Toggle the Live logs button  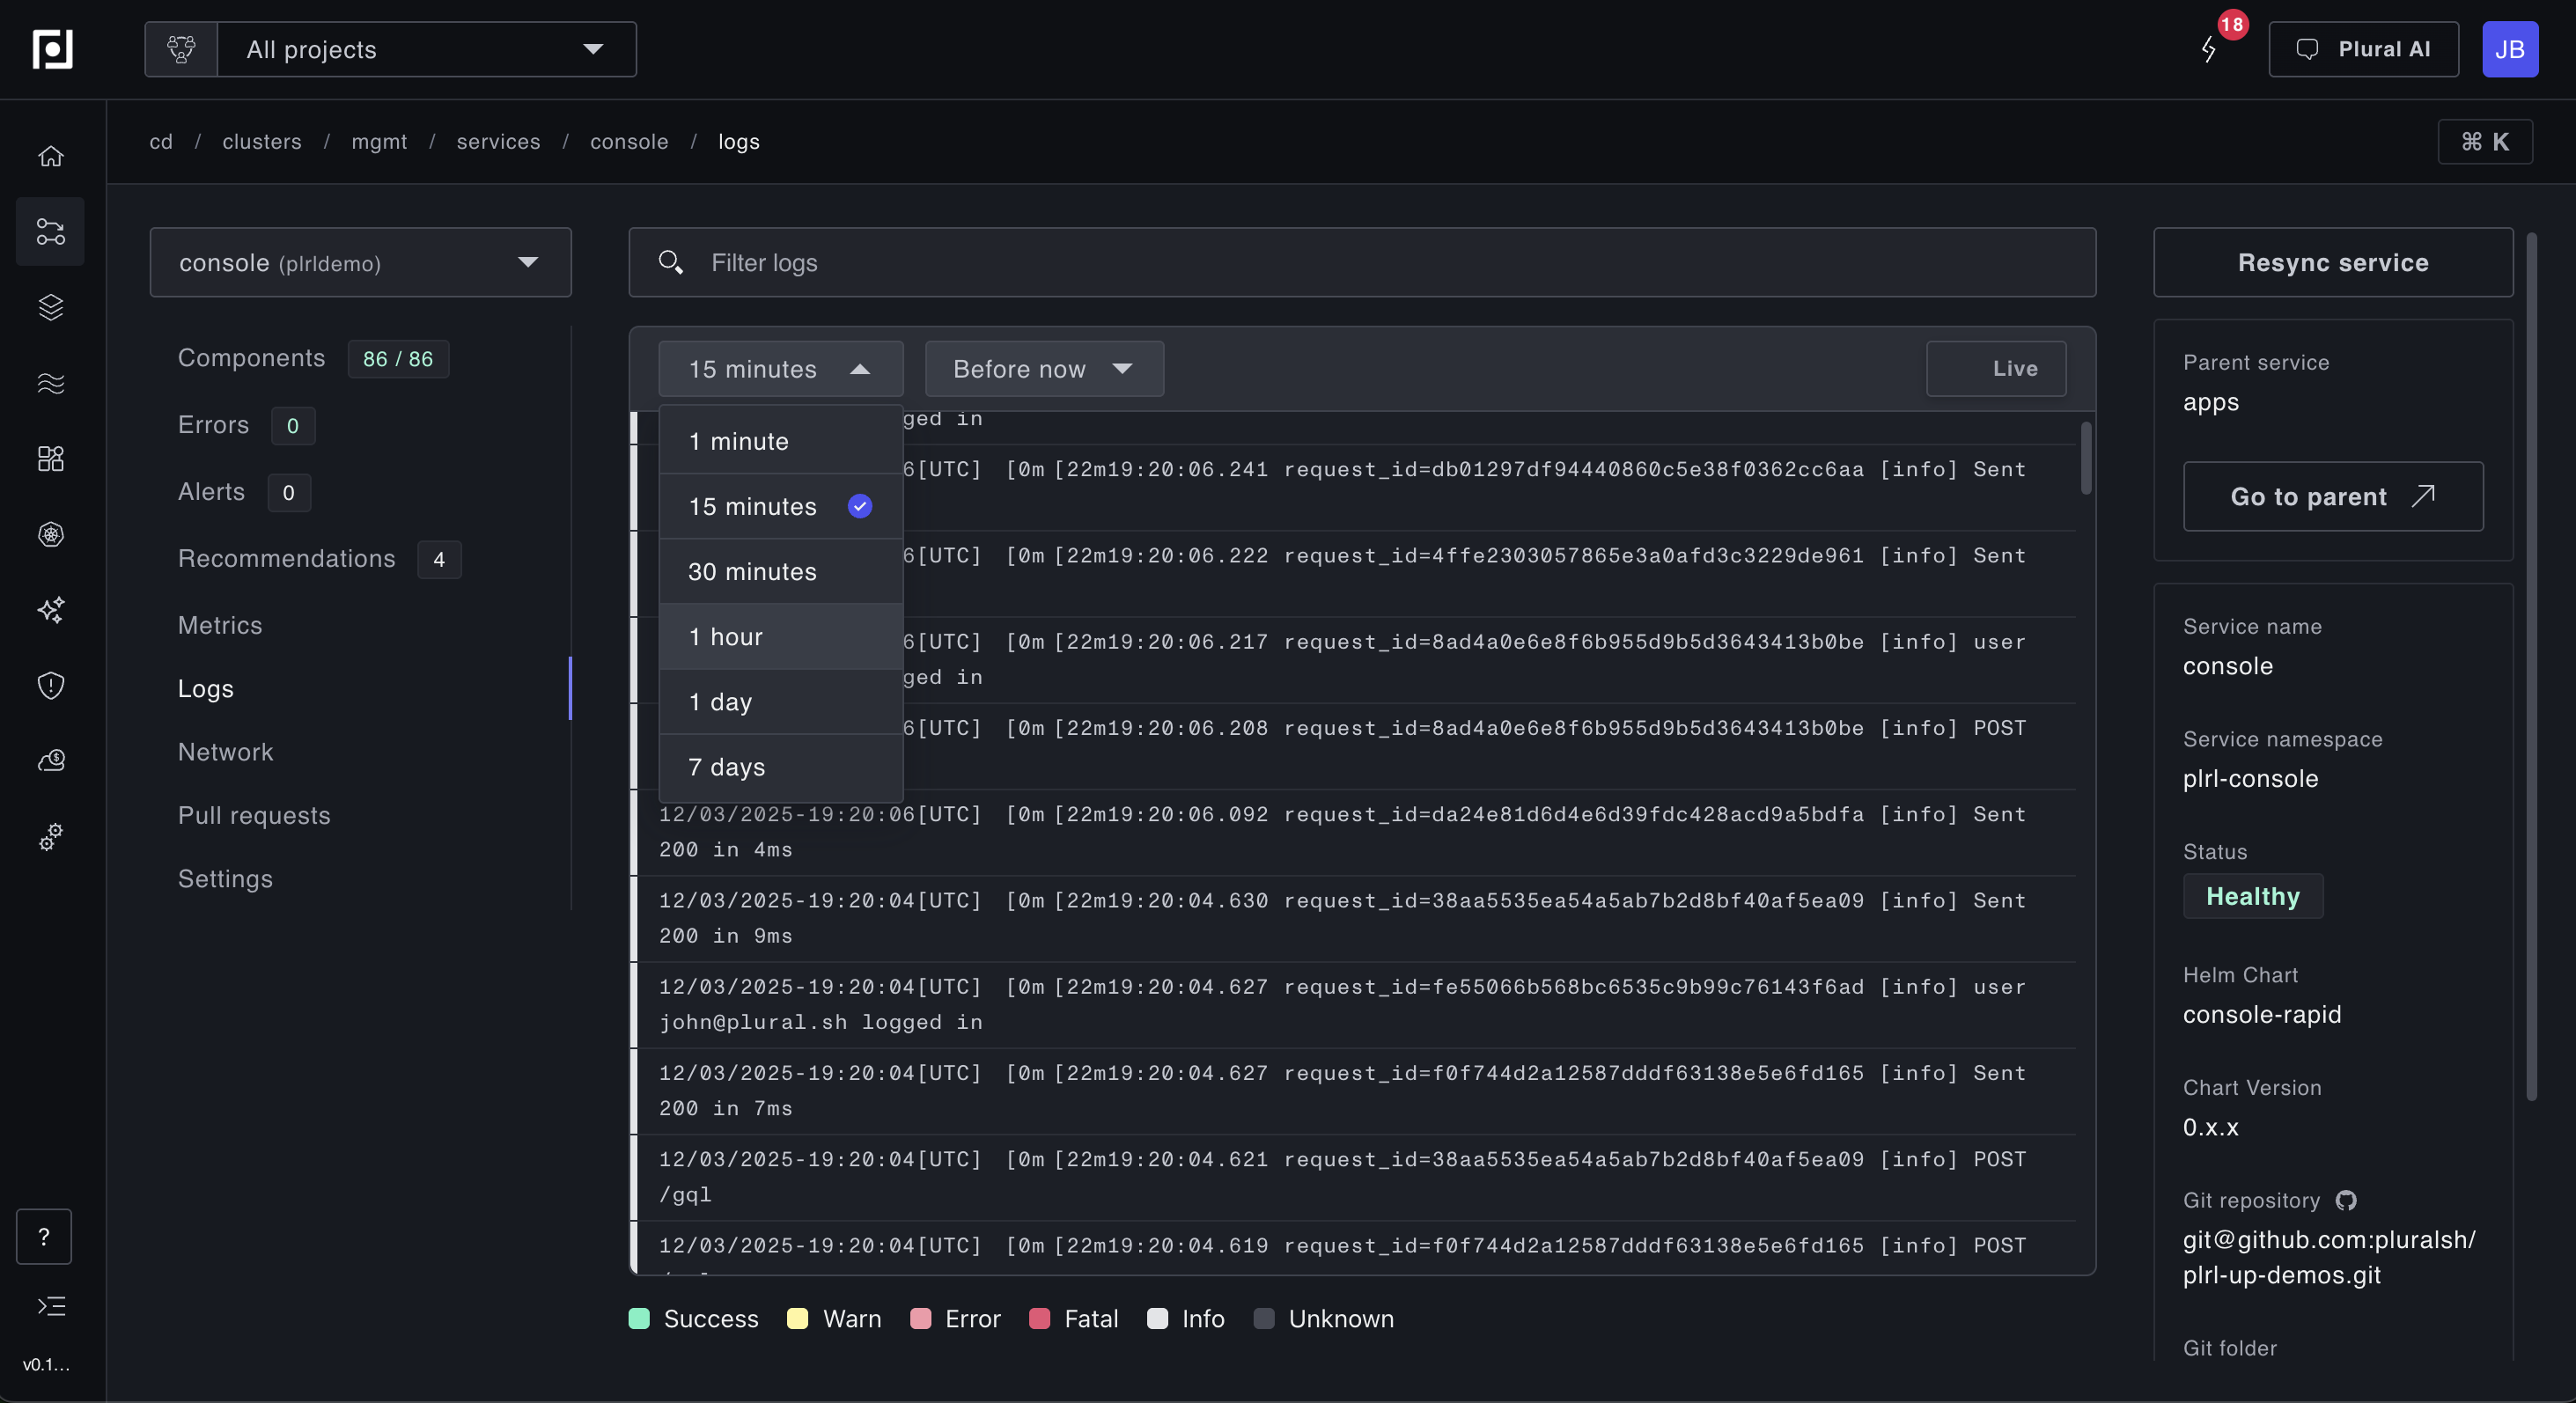pos(1996,369)
